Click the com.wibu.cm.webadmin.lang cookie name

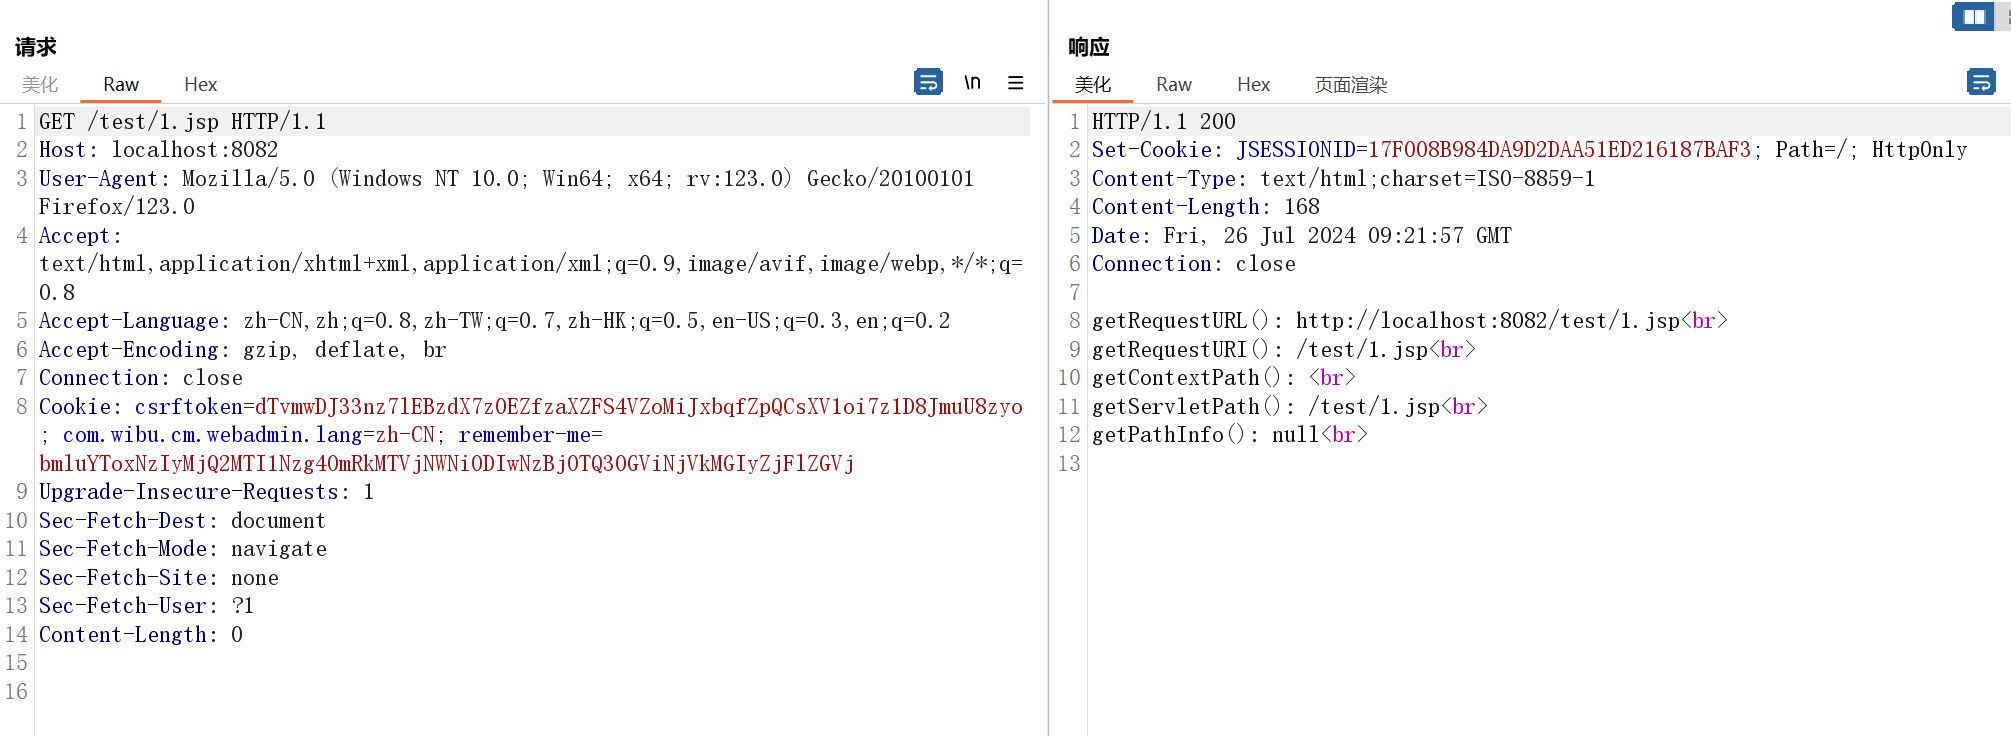click(212, 435)
